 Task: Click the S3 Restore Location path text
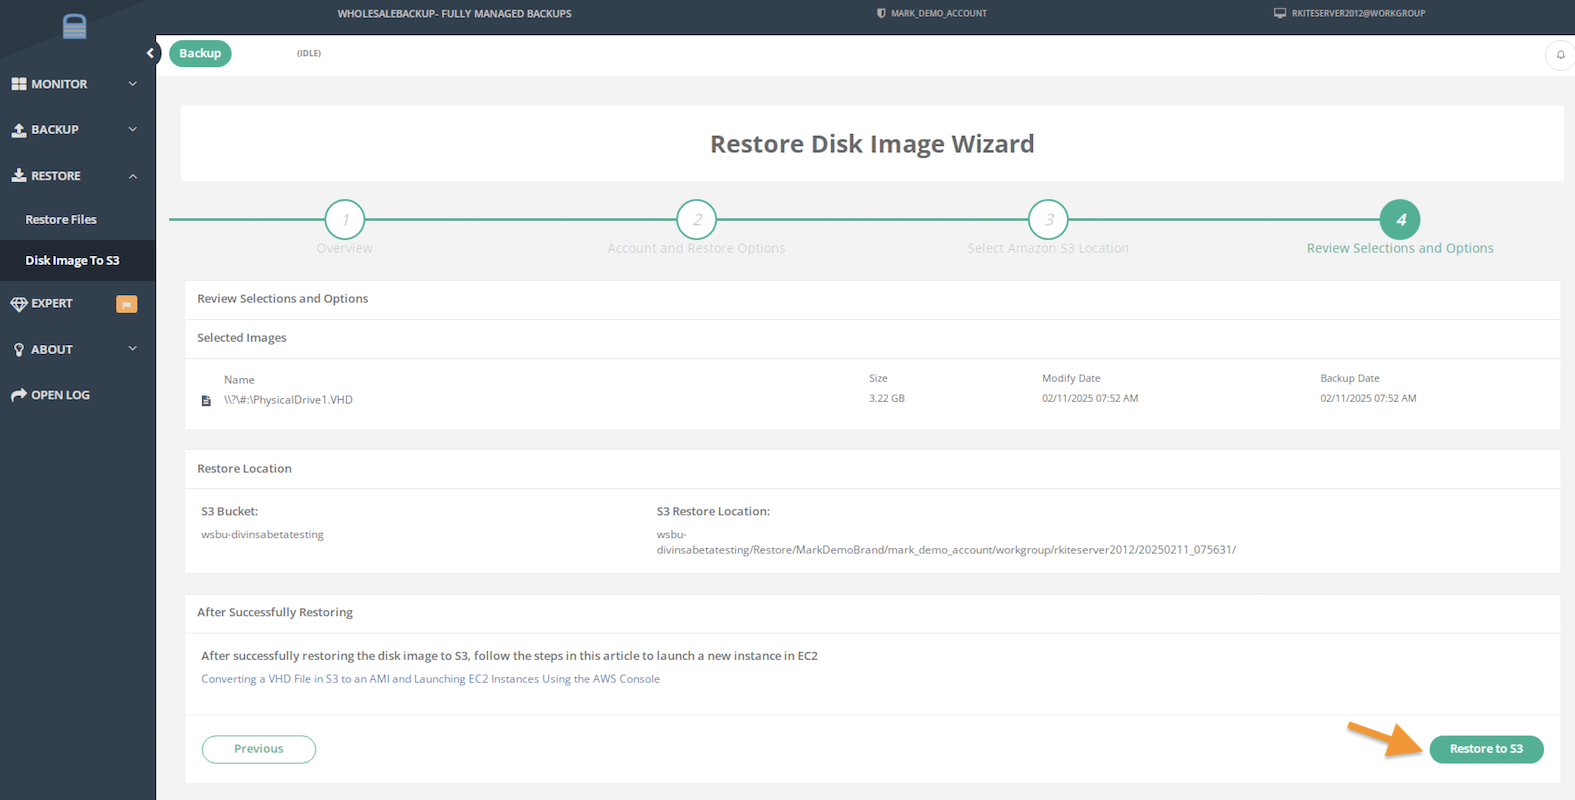[946, 542]
